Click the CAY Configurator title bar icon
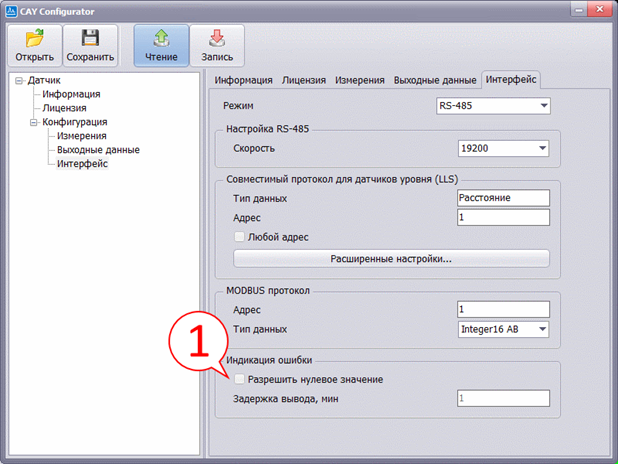 point(13,9)
